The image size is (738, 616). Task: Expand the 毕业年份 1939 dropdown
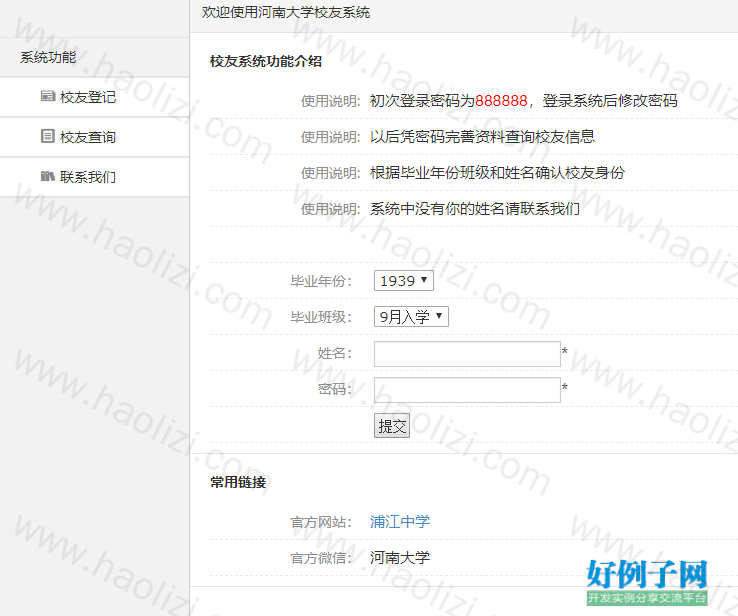[x=403, y=281]
